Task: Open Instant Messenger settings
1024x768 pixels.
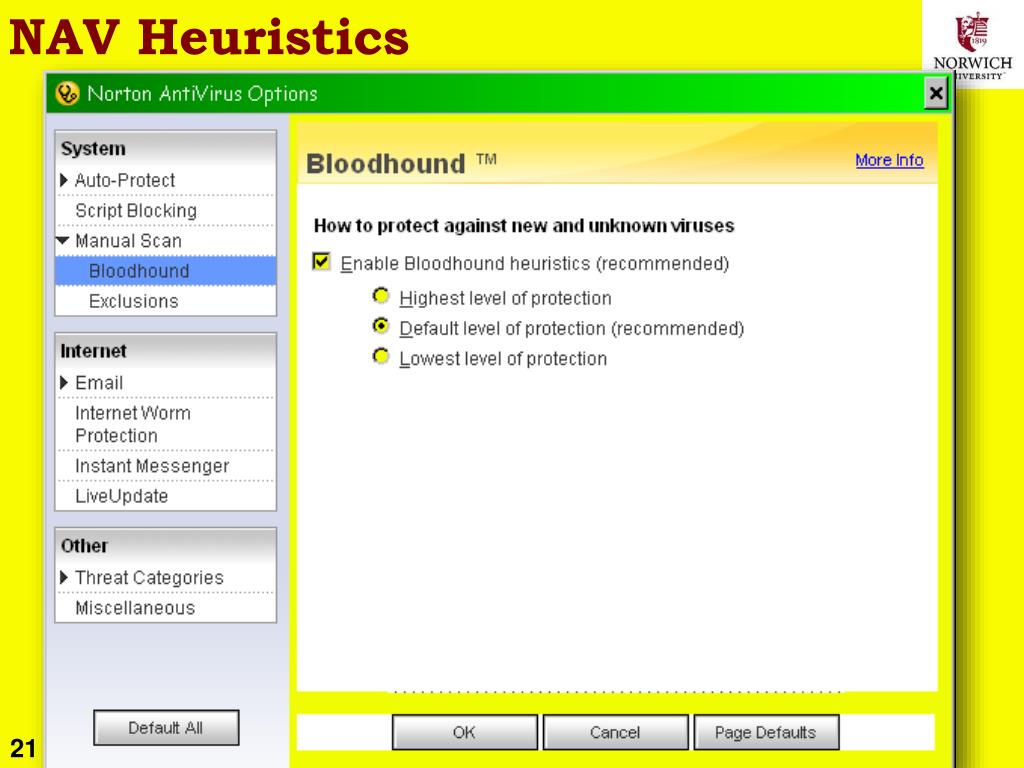Action: tap(152, 466)
